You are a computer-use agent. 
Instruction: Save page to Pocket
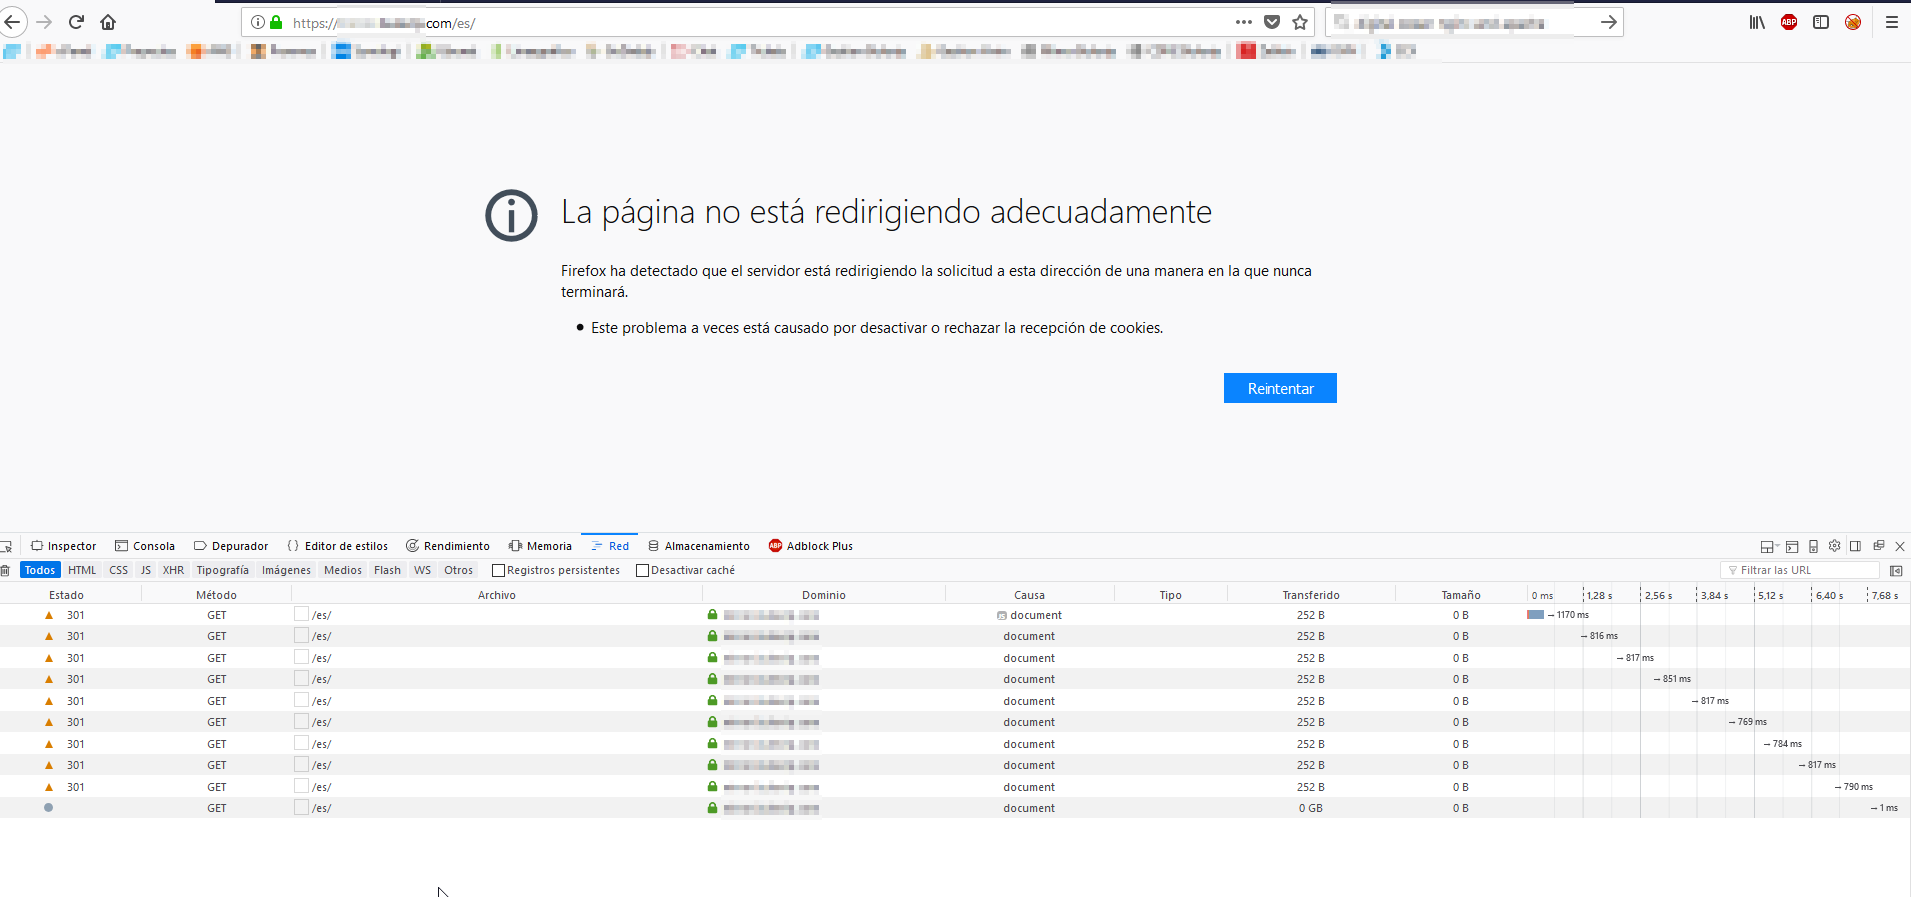[1272, 22]
